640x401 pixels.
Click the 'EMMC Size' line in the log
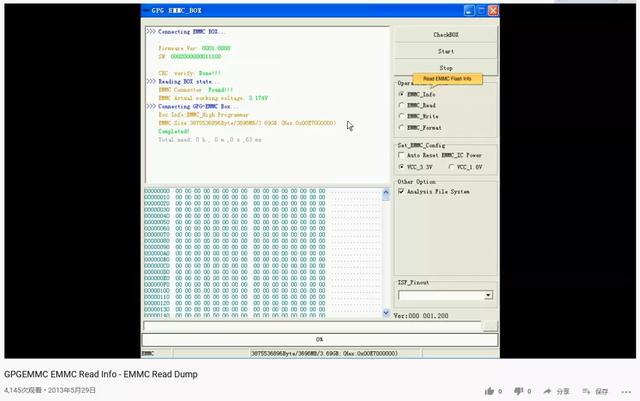247,123
